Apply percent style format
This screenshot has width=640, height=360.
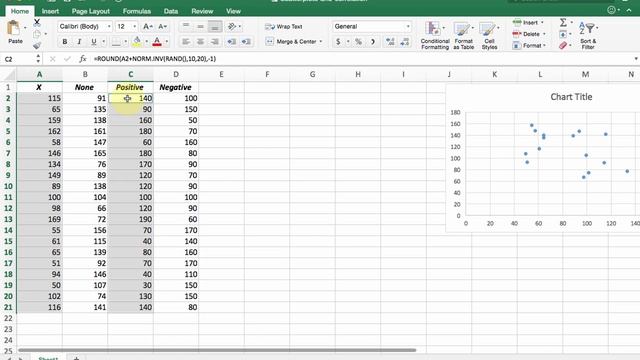pyautogui.click(x=358, y=42)
